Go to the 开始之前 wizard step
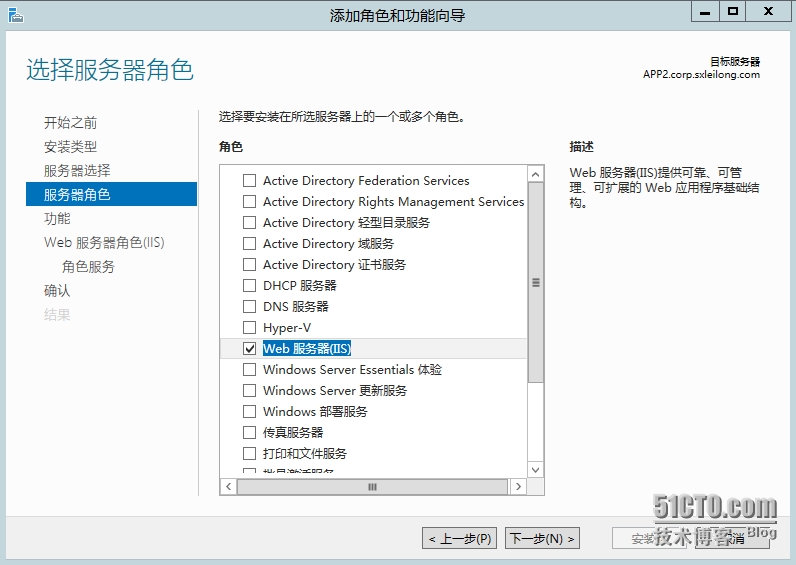Image resolution: width=796 pixels, height=565 pixels. [71, 122]
